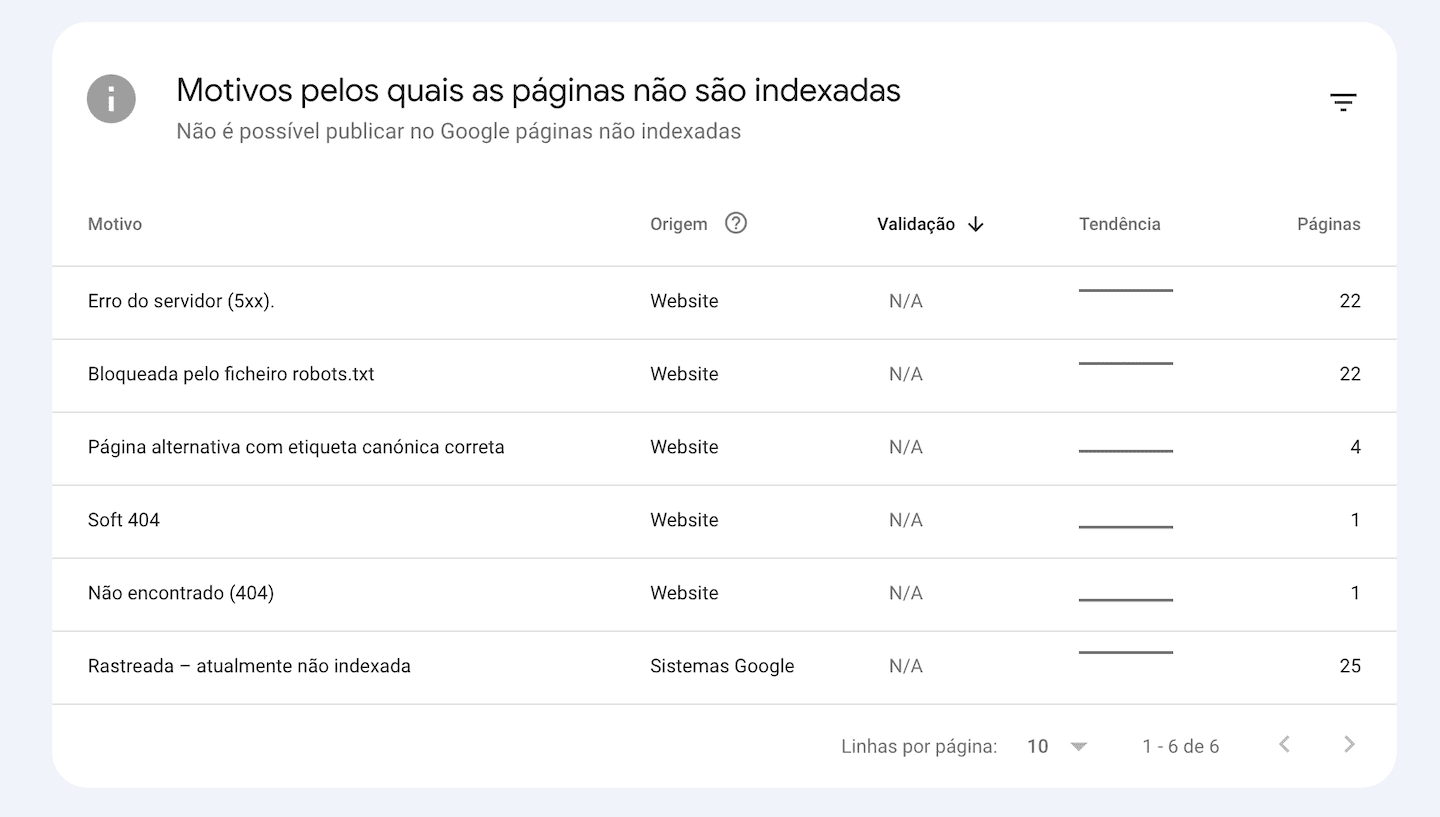
Task: Toggle sort order on the Validação header
Action: click(915, 224)
